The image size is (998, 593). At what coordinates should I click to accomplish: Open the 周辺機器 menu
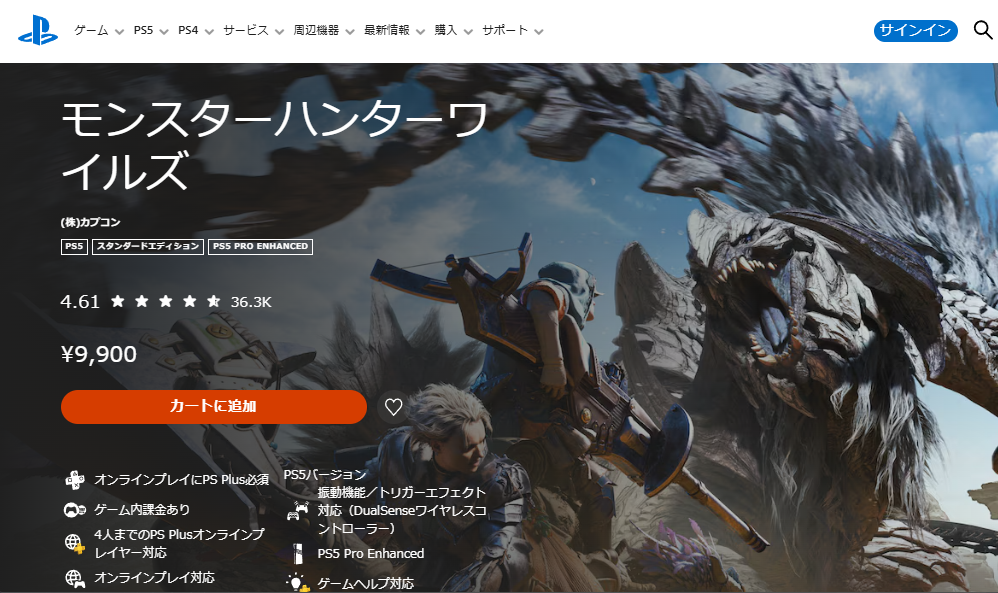click(x=324, y=31)
